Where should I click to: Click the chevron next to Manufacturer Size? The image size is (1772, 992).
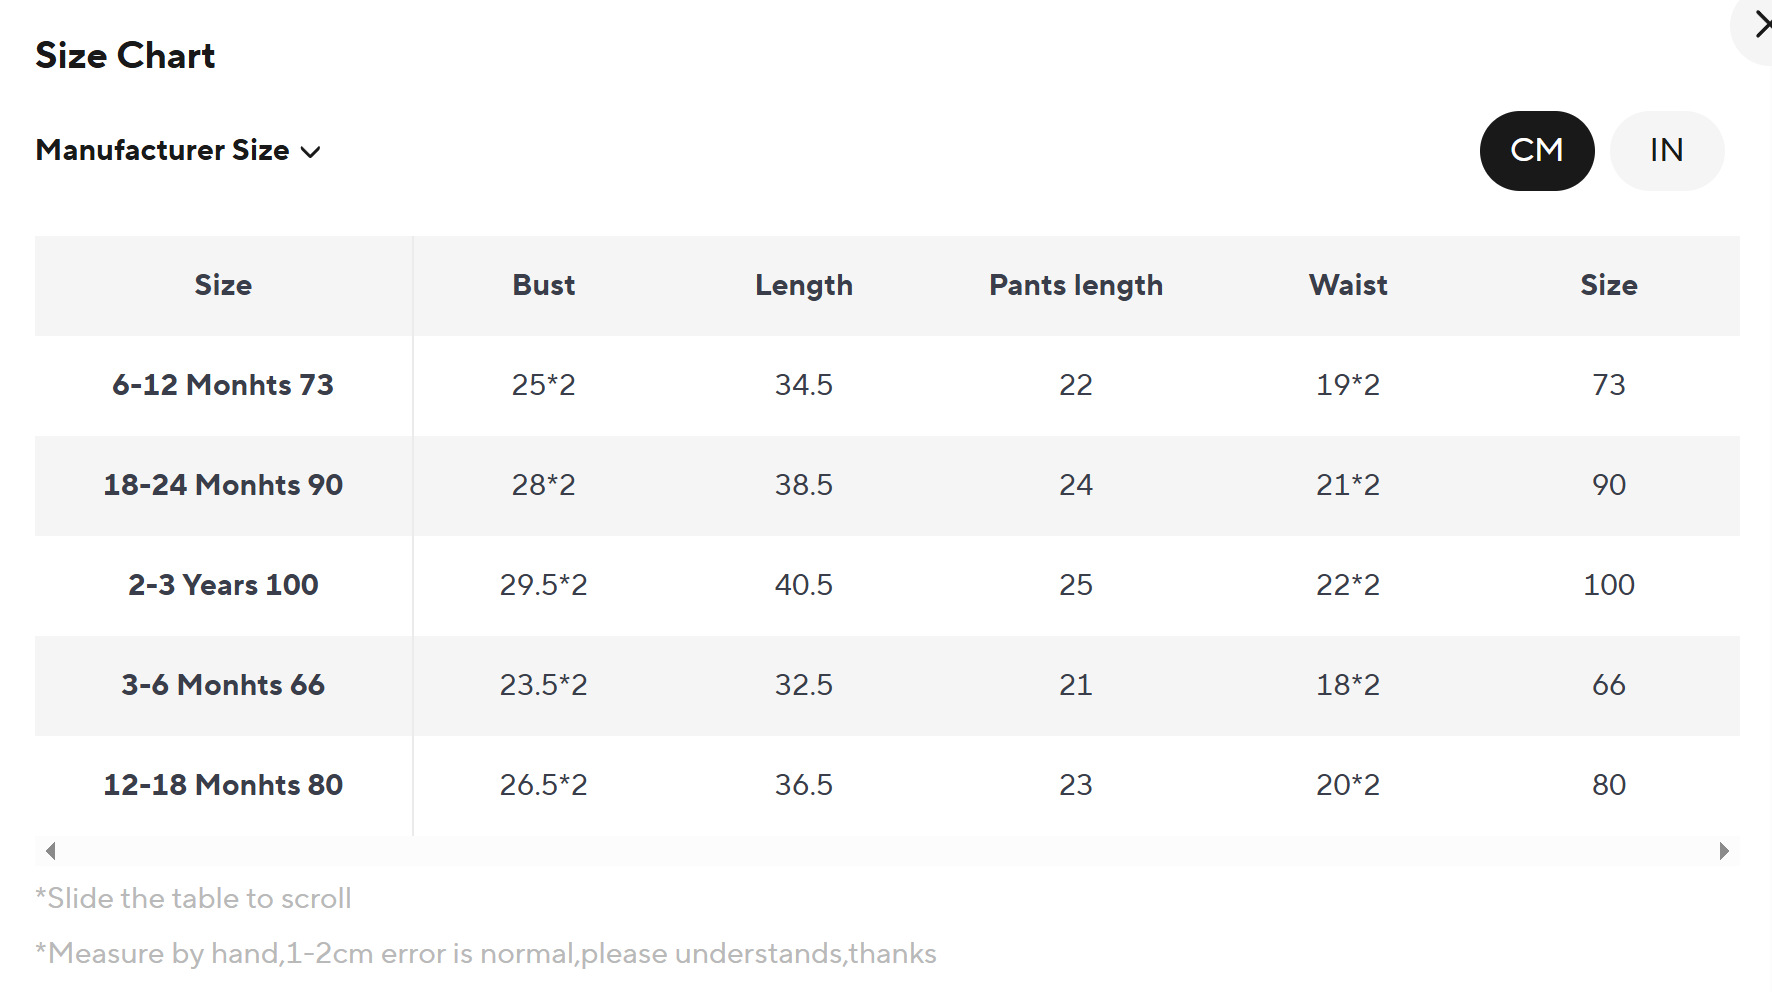pyautogui.click(x=311, y=152)
